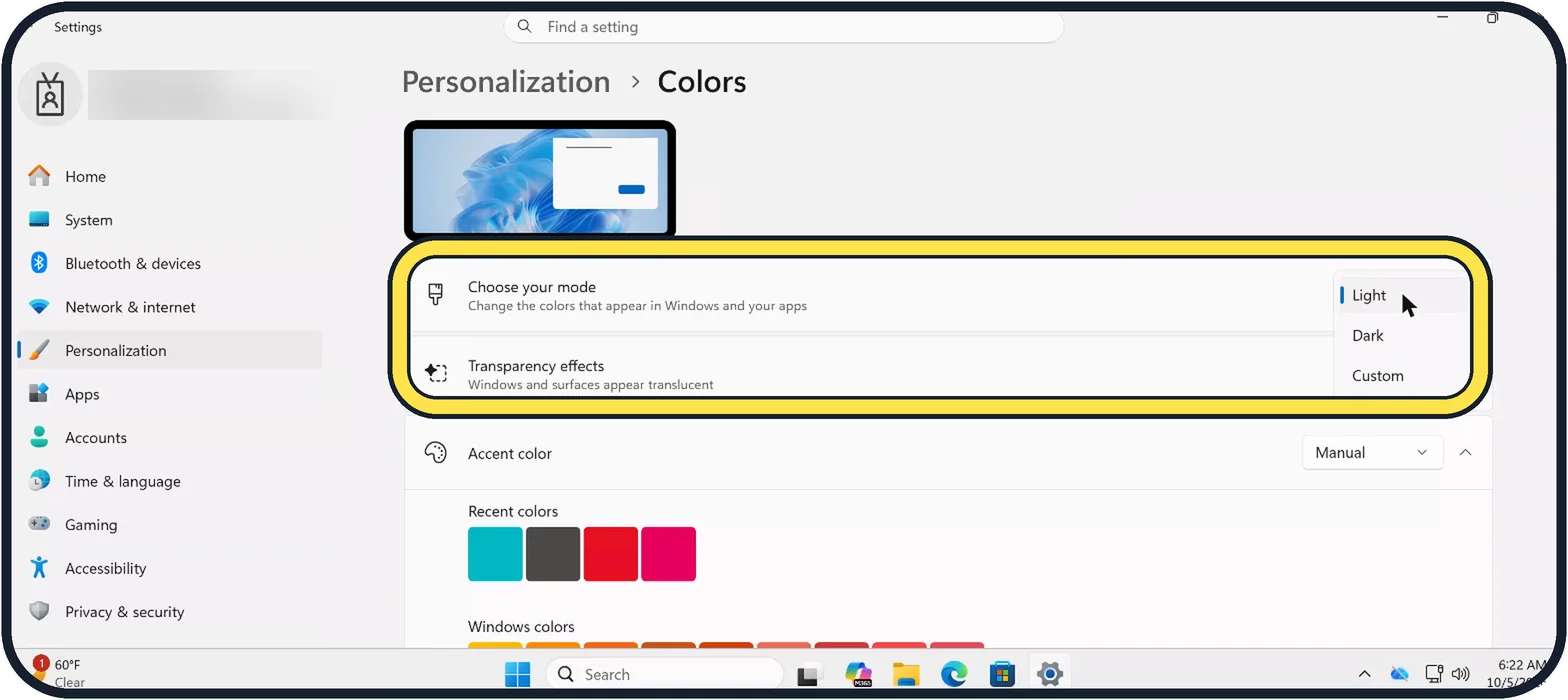Click the OneDrive cloud tray icon

(x=1400, y=674)
